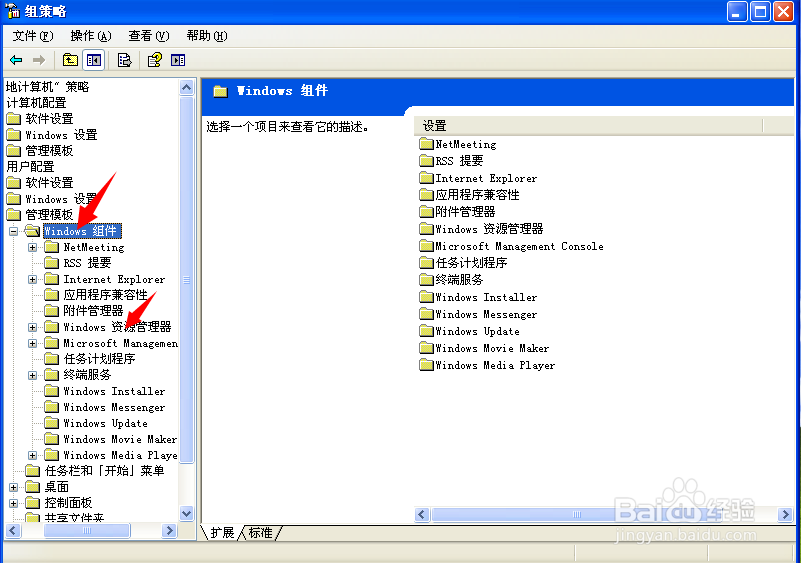Click Windows Media Player folder icon in right pane

426,365
